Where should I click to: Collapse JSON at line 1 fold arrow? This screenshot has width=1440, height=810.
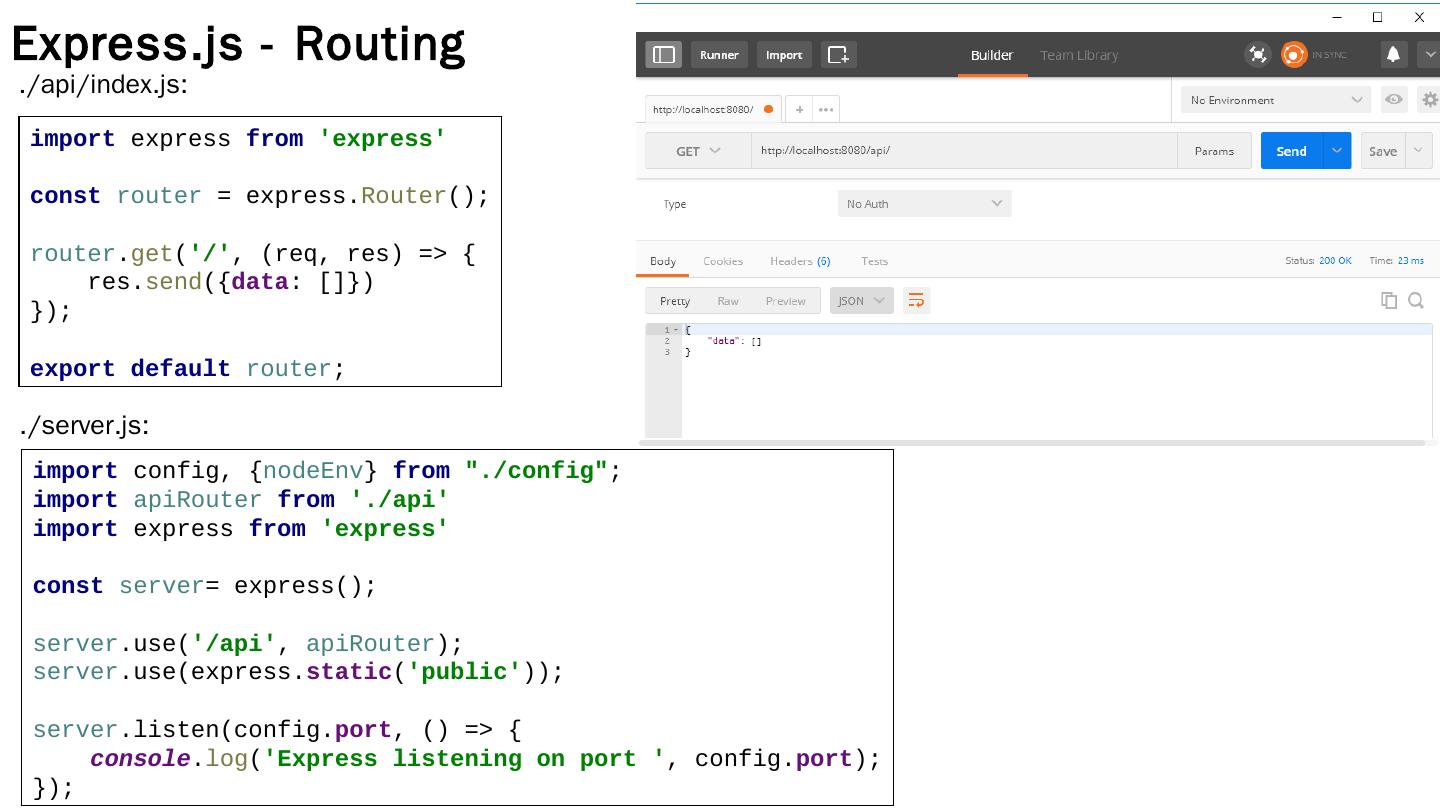(x=677, y=330)
